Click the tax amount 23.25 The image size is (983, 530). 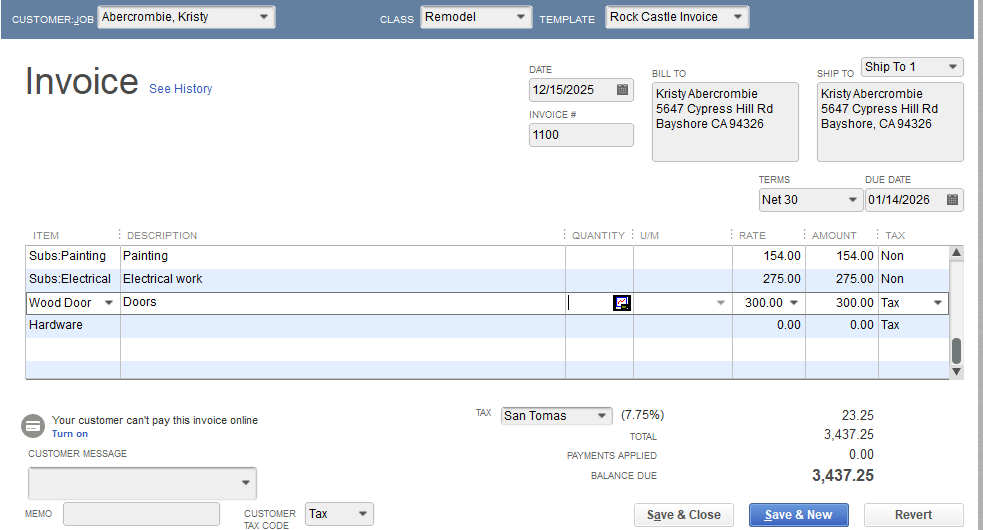pos(858,415)
